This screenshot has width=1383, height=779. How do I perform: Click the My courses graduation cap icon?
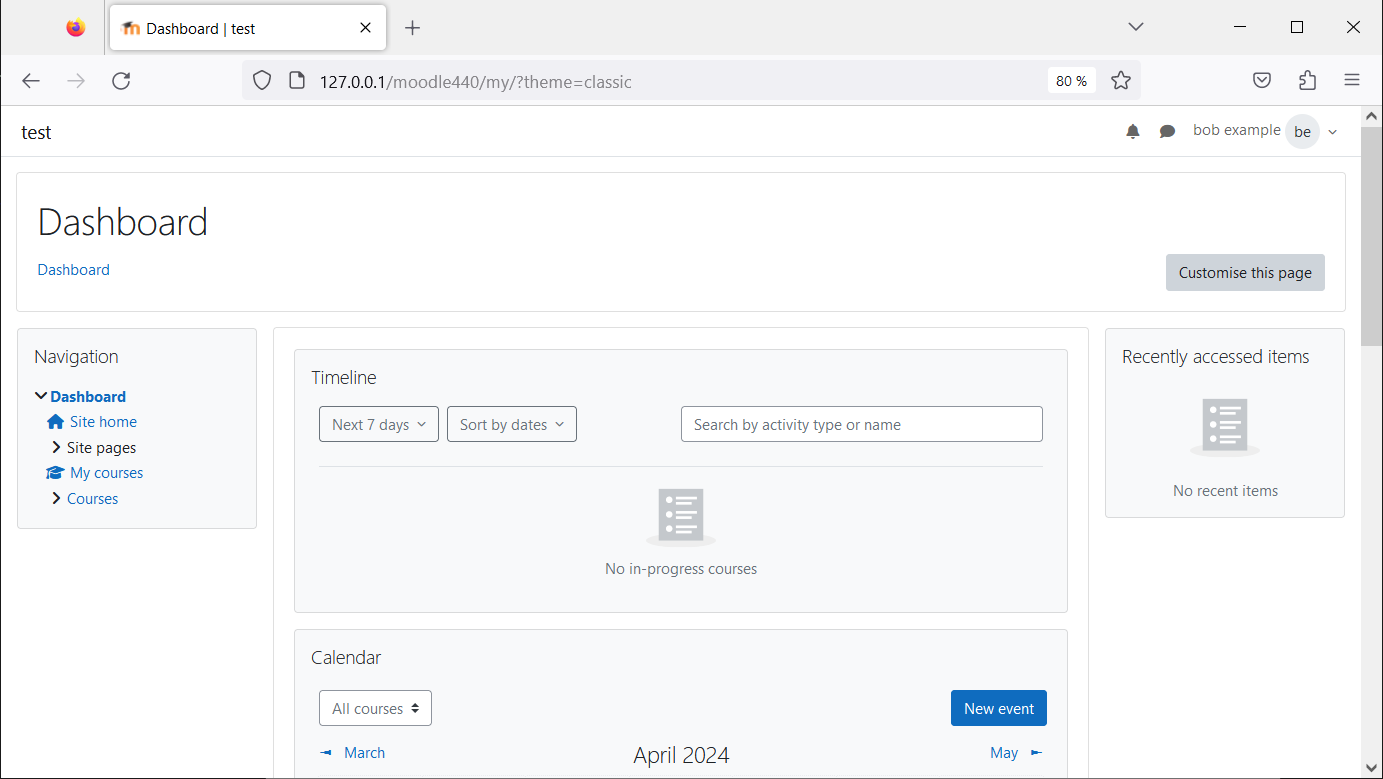point(56,473)
